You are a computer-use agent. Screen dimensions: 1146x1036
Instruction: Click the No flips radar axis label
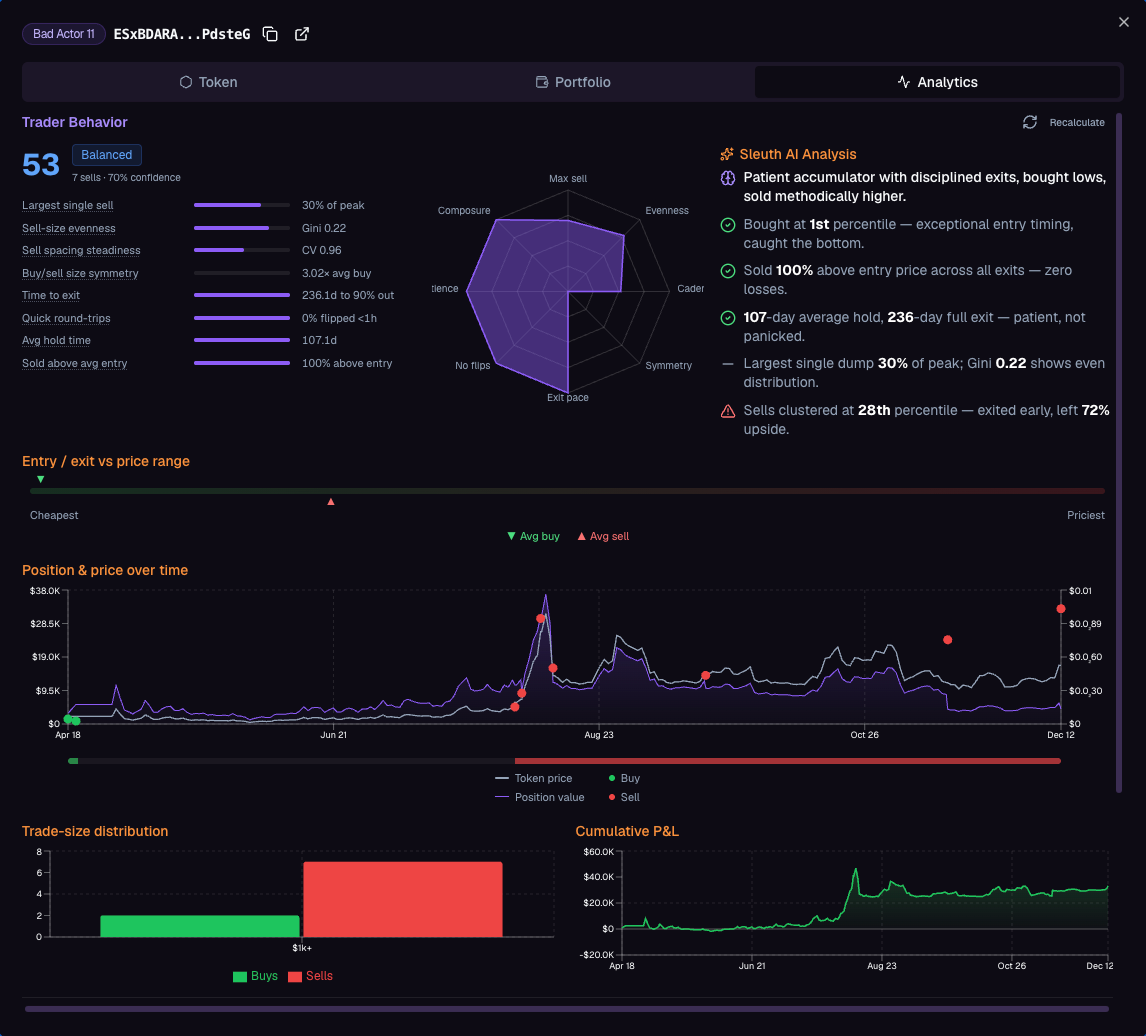tap(473, 366)
